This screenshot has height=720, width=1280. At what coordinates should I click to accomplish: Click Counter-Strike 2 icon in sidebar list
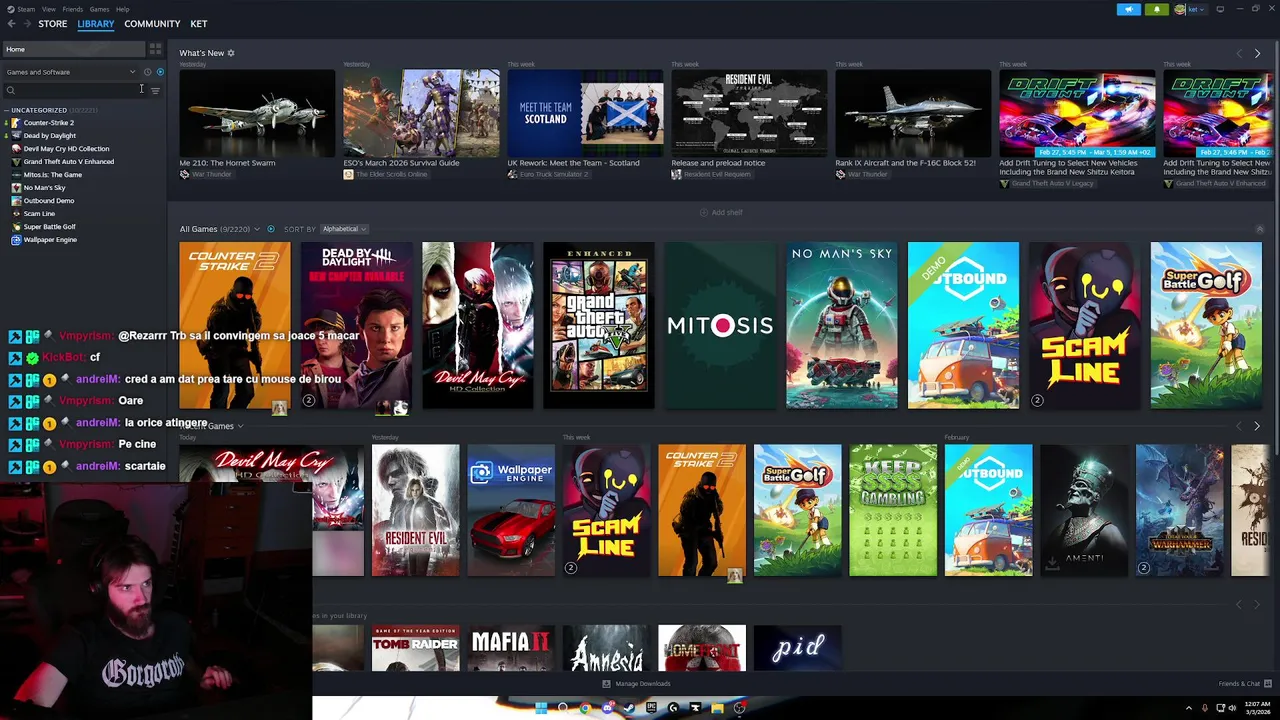(x=16, y=123)
